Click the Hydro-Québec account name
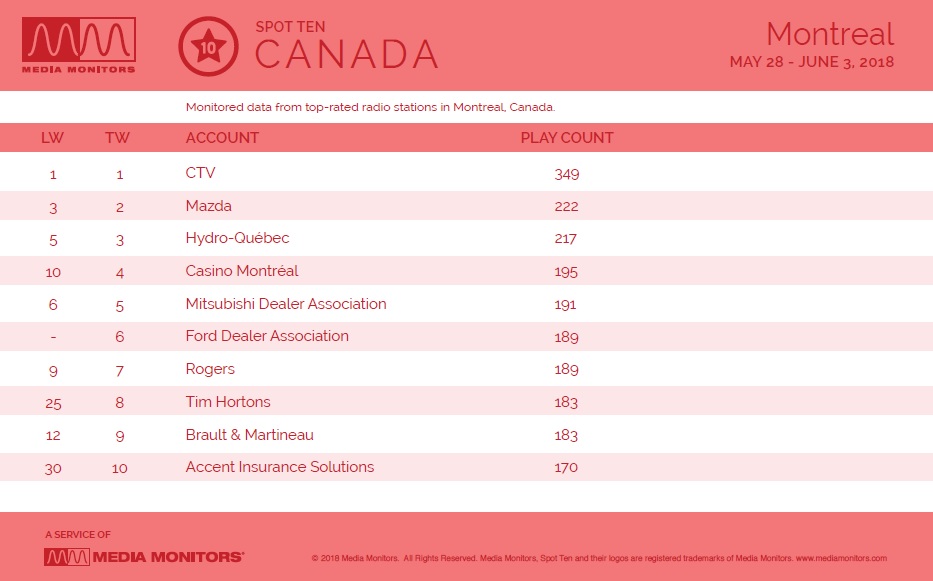Image resolution: width=933 pixels, height=581 pixels. click(x=237, y=238)
